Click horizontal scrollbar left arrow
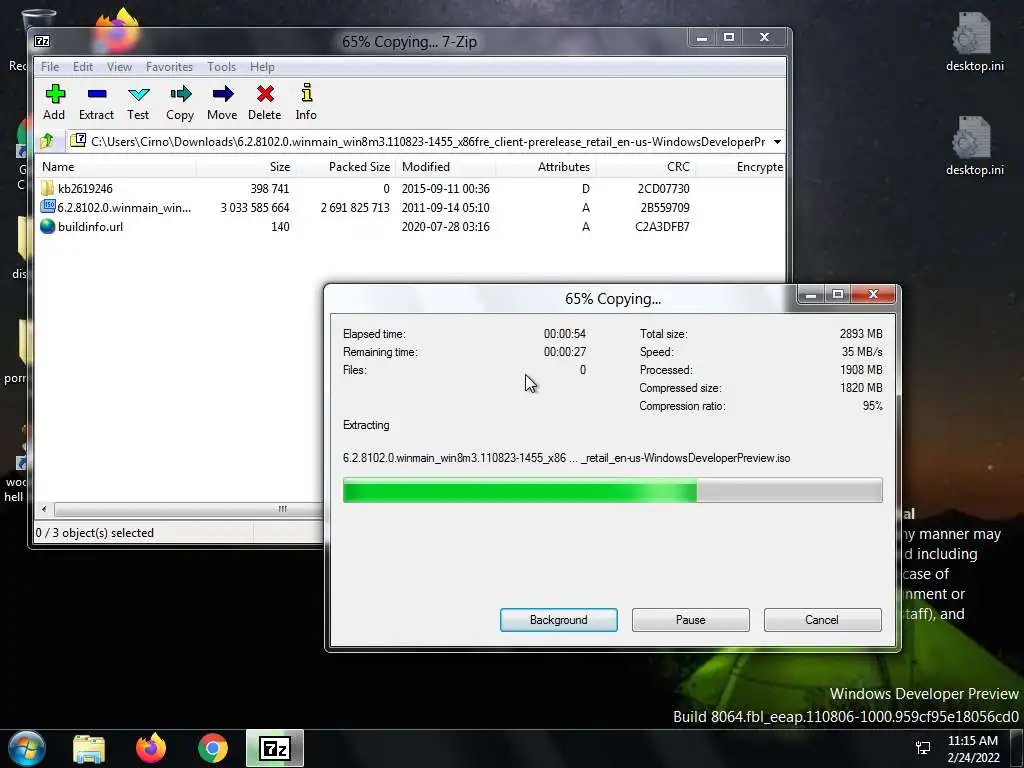This screenshot has width=1024, height=768. [44, 509]
